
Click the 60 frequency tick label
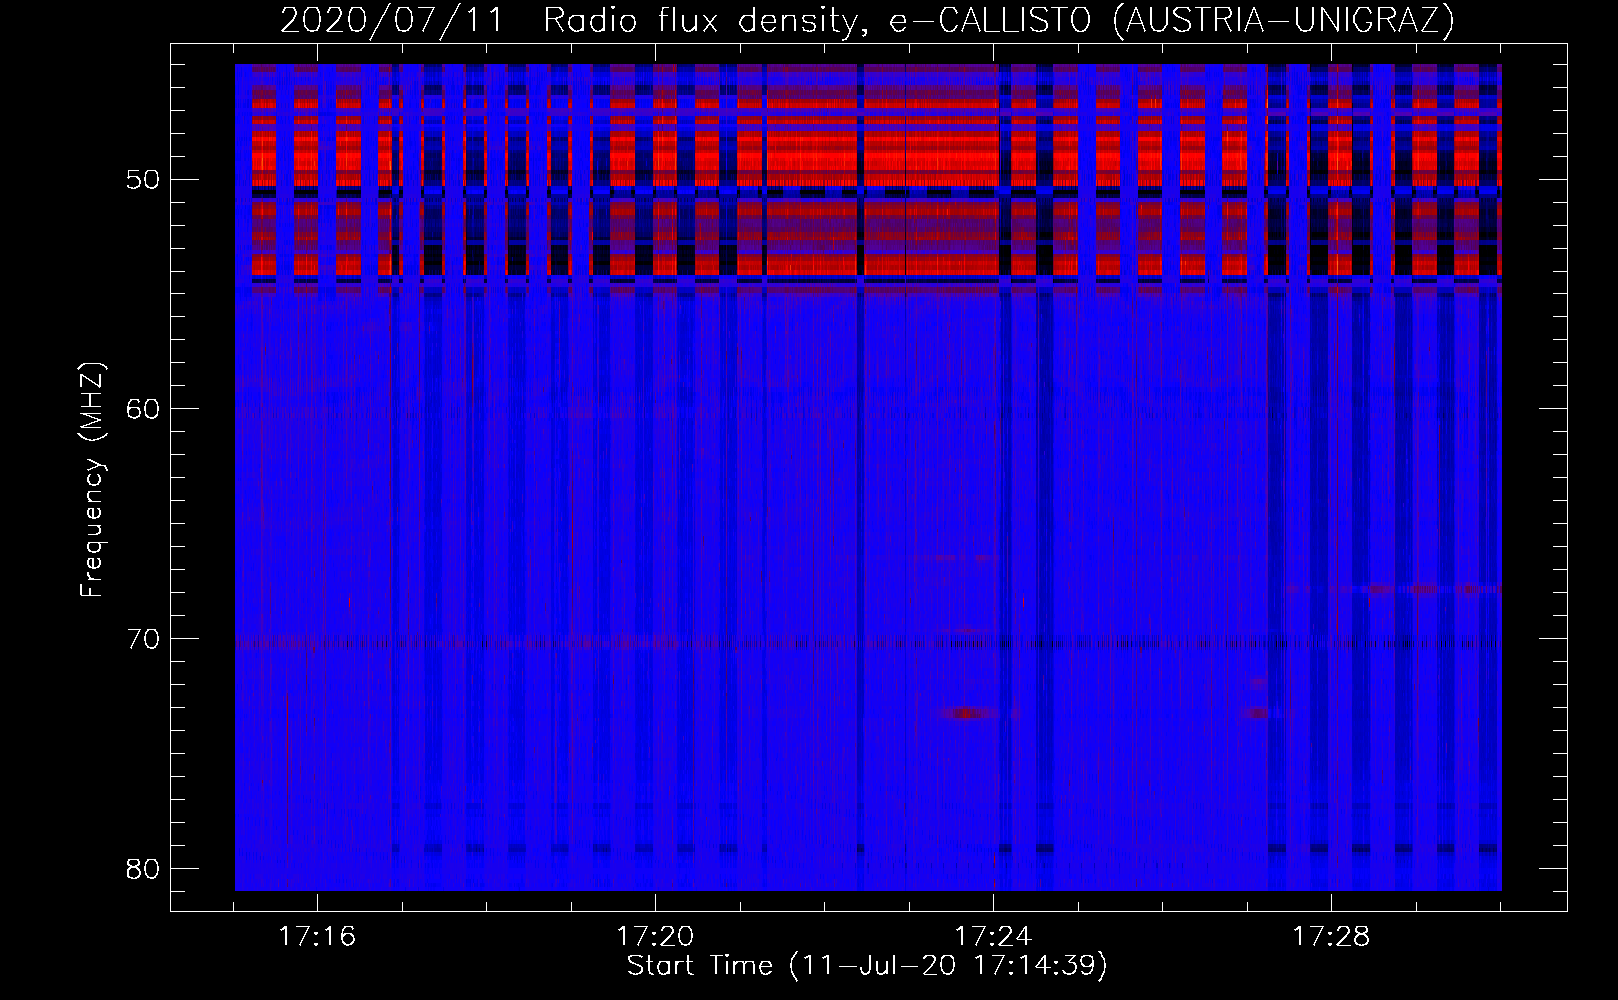pyautogui.click(x=143, y=409)
